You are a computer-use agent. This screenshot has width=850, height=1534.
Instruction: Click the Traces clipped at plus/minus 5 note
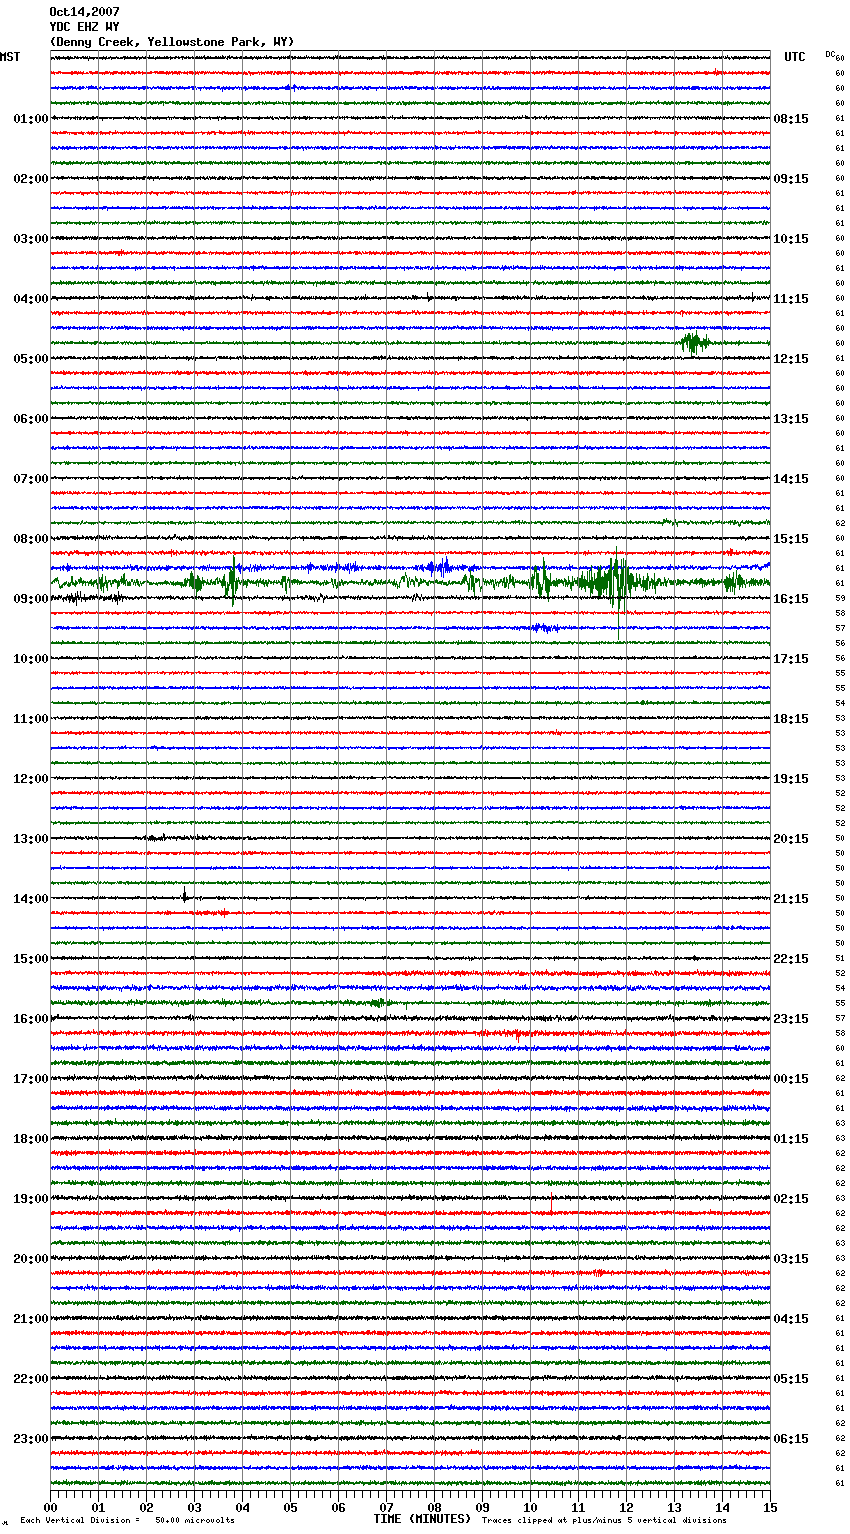604,1521
